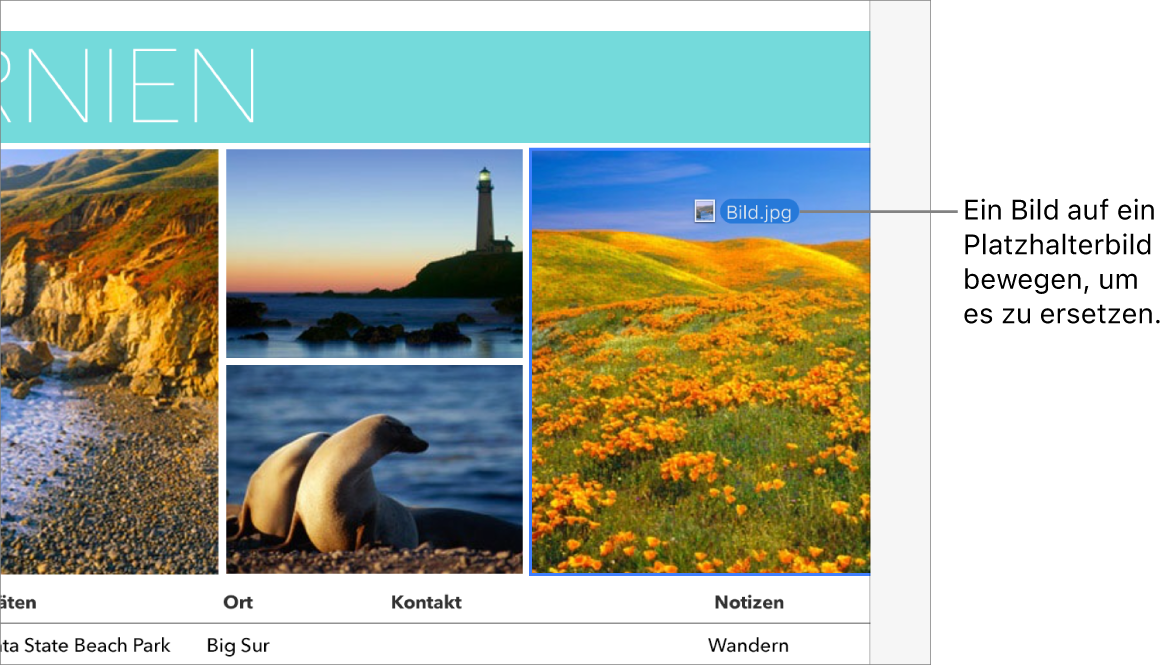This screenshot has height=665, width=1170.
Task: Click the Notizen column header
Action: click(749, 602)
